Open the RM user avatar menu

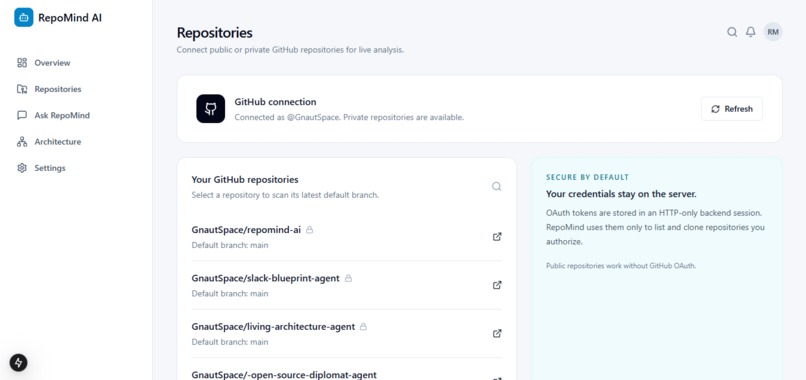click(773, 32)
